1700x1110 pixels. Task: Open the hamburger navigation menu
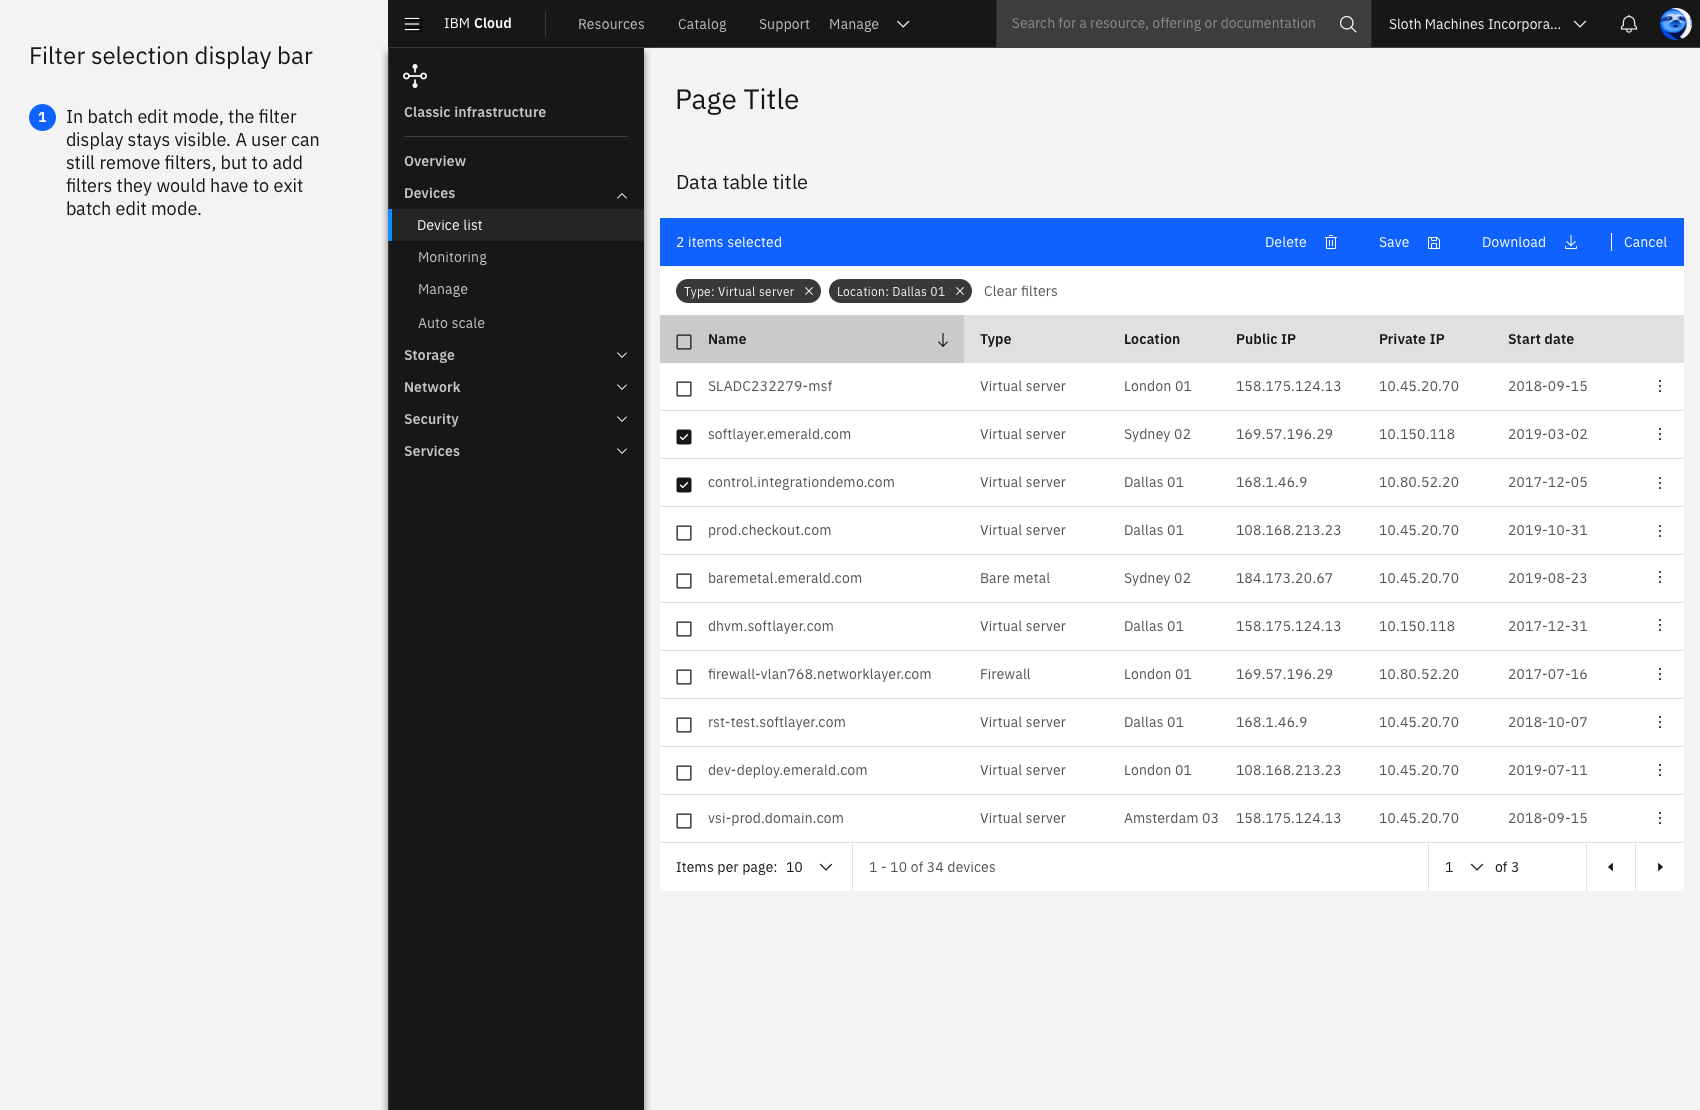click(412, 24)
